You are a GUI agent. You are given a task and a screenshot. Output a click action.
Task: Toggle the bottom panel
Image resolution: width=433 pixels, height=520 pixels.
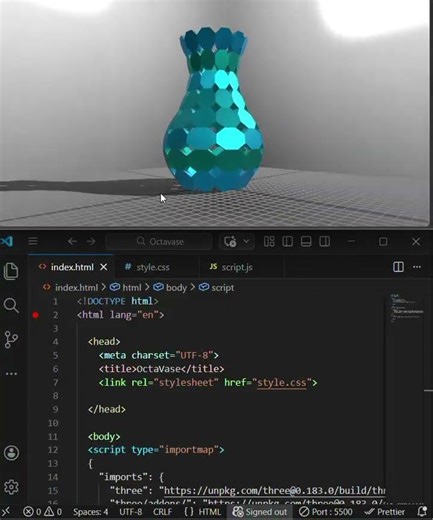[306, 241]
